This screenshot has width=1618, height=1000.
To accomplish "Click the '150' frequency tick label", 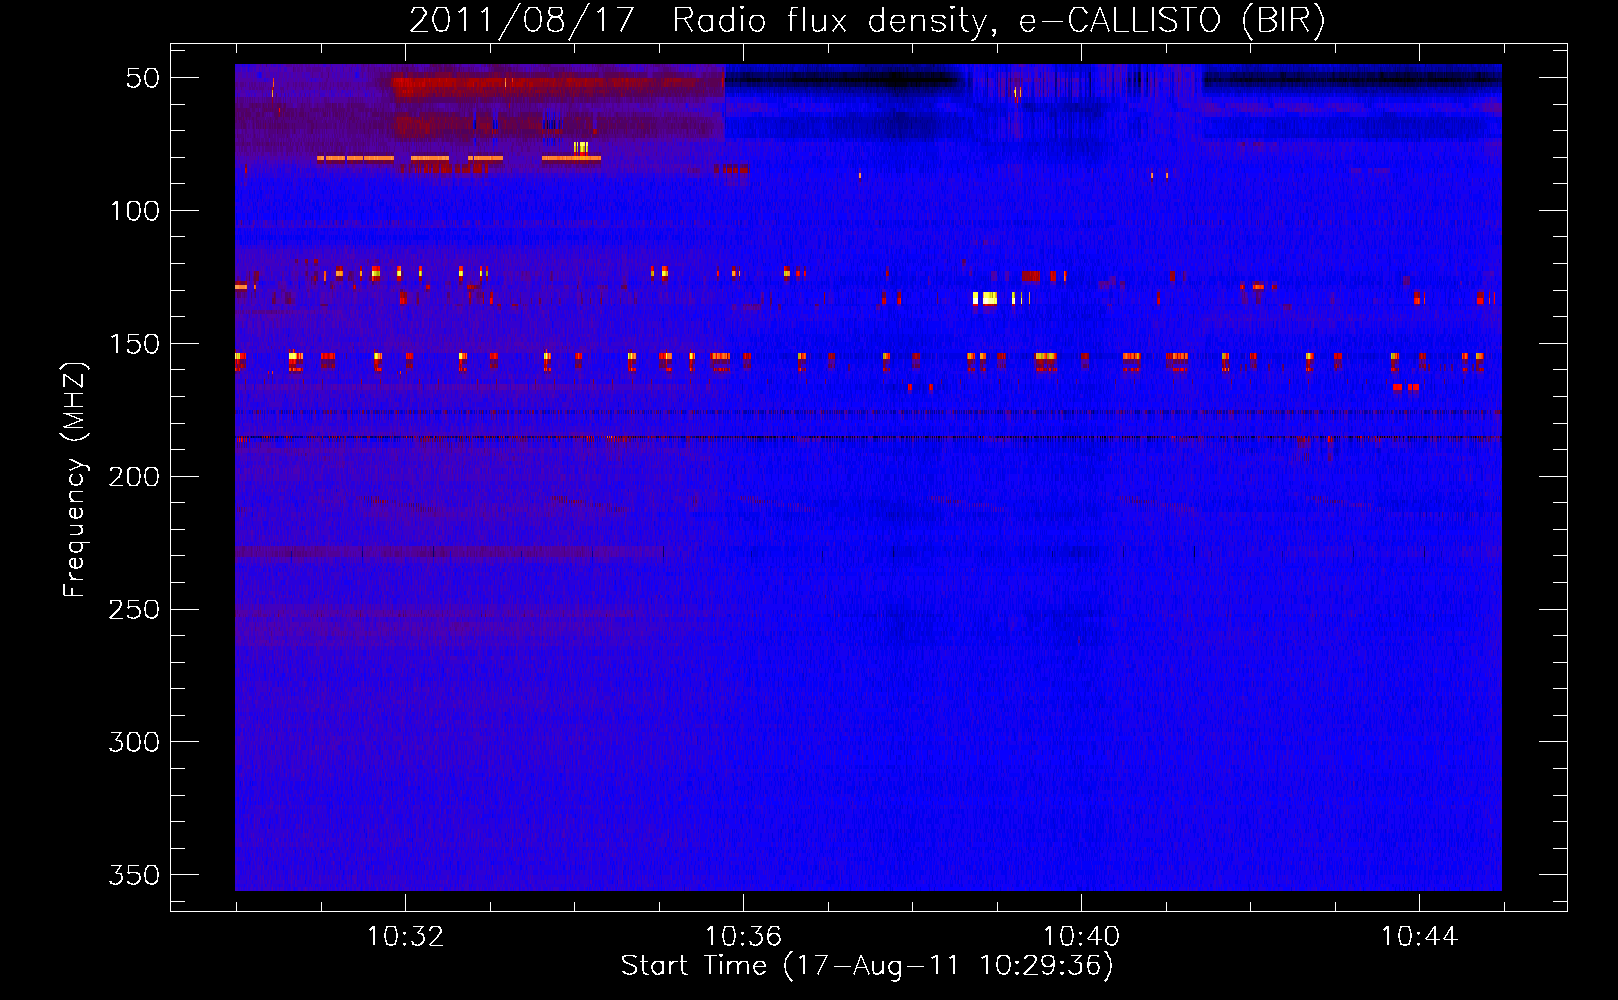I will click(135, 344).
